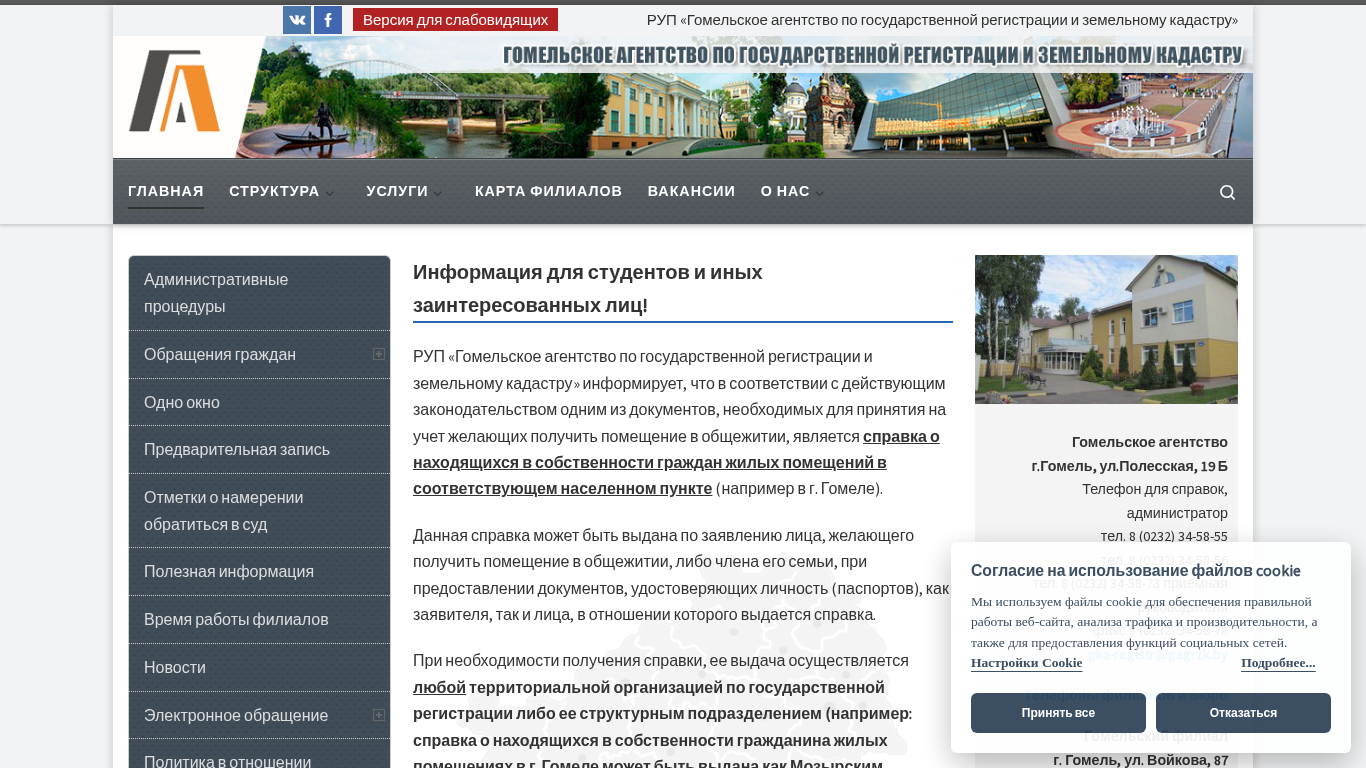1366x768 pixels.
Task: Expand the О НАС dropdown chevron
Action: (x=820, y=193)
